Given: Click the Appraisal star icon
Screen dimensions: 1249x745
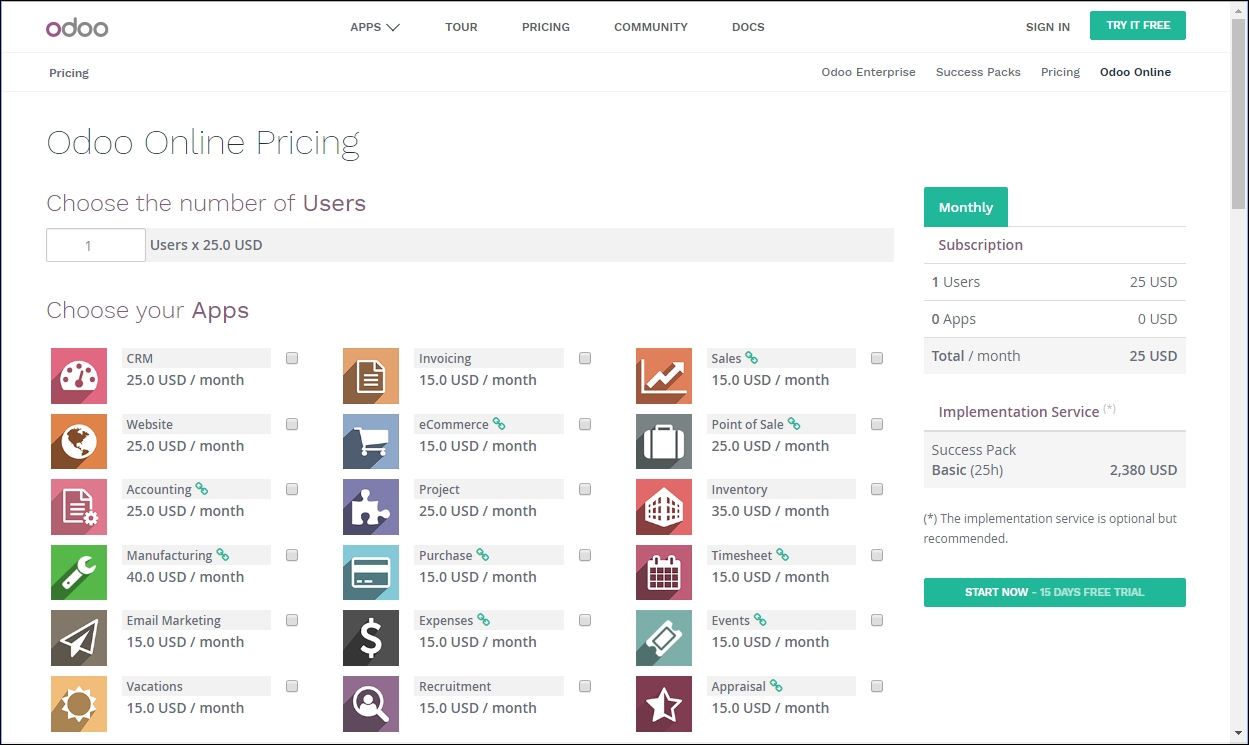Looking at the screenshot, I should pyautogui.click(x=664, y=704).
